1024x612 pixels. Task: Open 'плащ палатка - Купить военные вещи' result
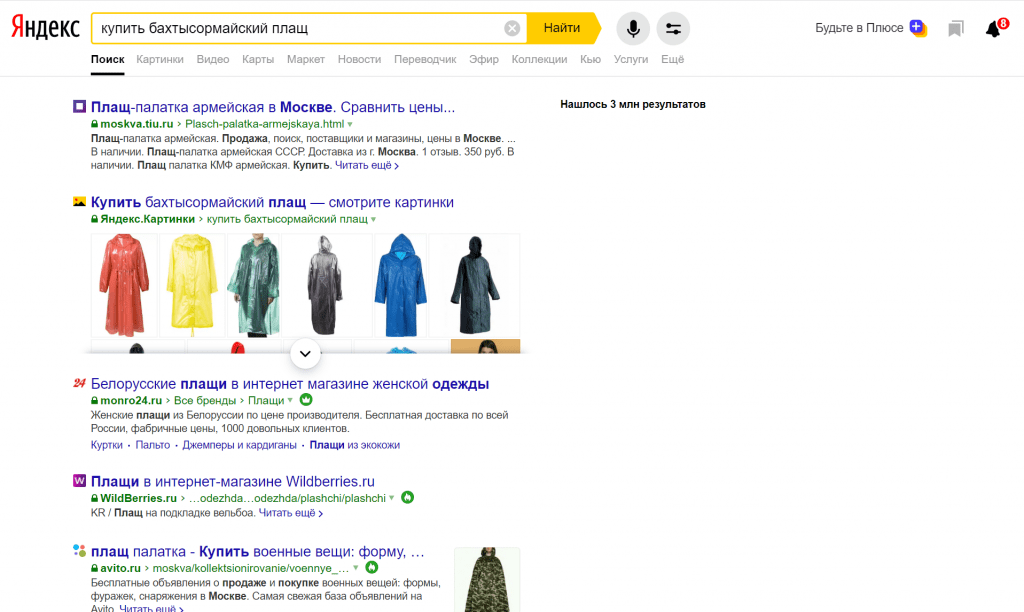coord(257,552)
